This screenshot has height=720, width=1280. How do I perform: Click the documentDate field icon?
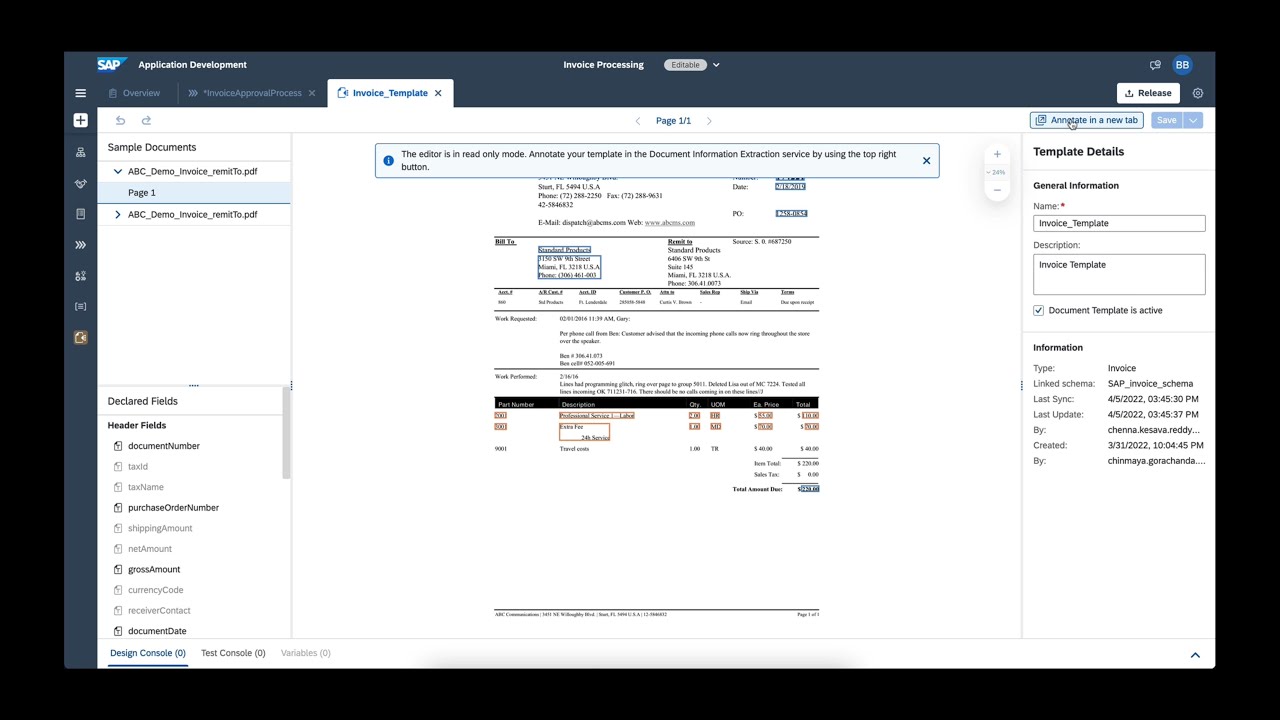[x=118, y=631]
